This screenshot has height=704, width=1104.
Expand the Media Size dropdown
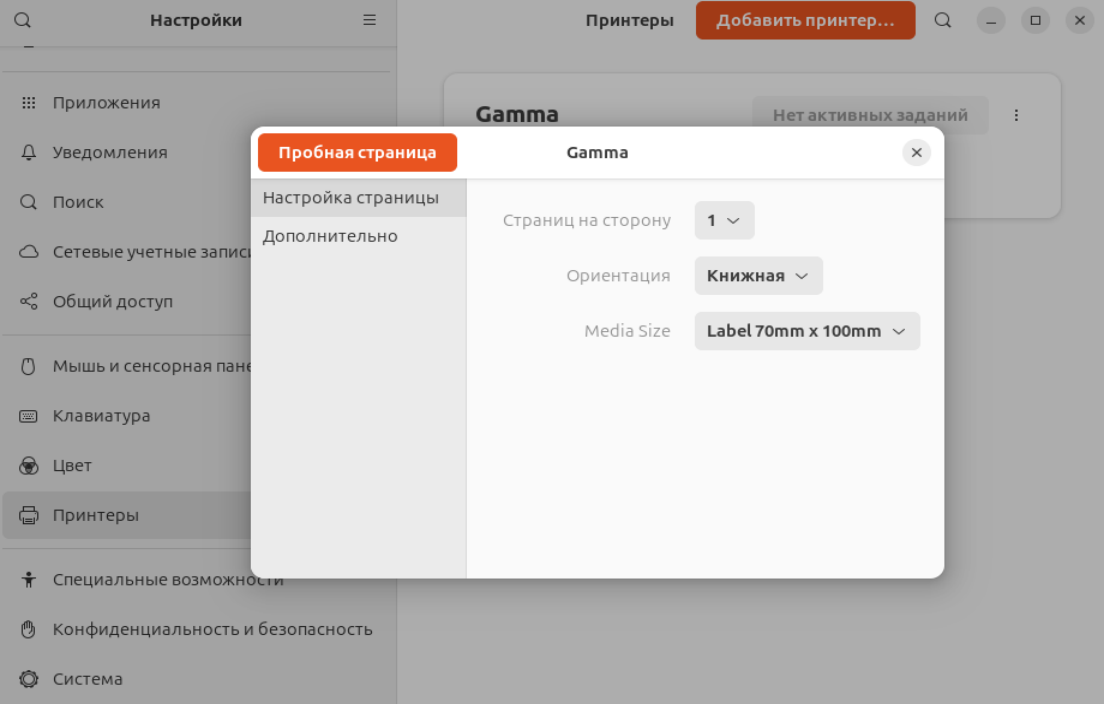point(806,331)
